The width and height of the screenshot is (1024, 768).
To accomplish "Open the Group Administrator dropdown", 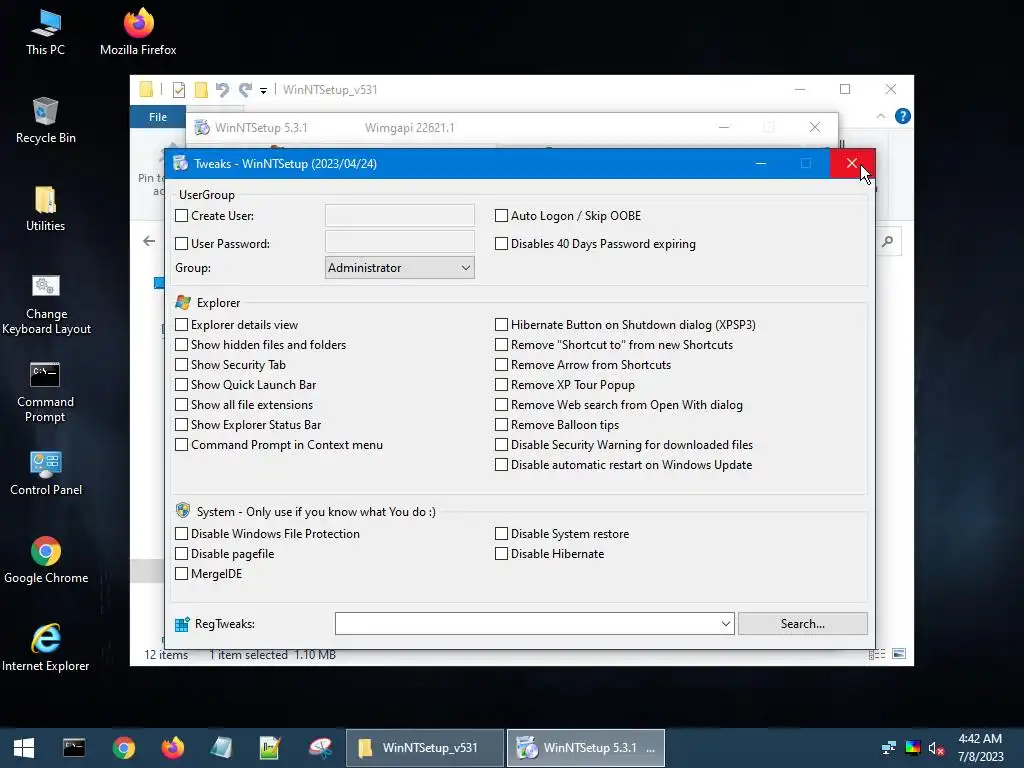I will (x=400, y=268).
